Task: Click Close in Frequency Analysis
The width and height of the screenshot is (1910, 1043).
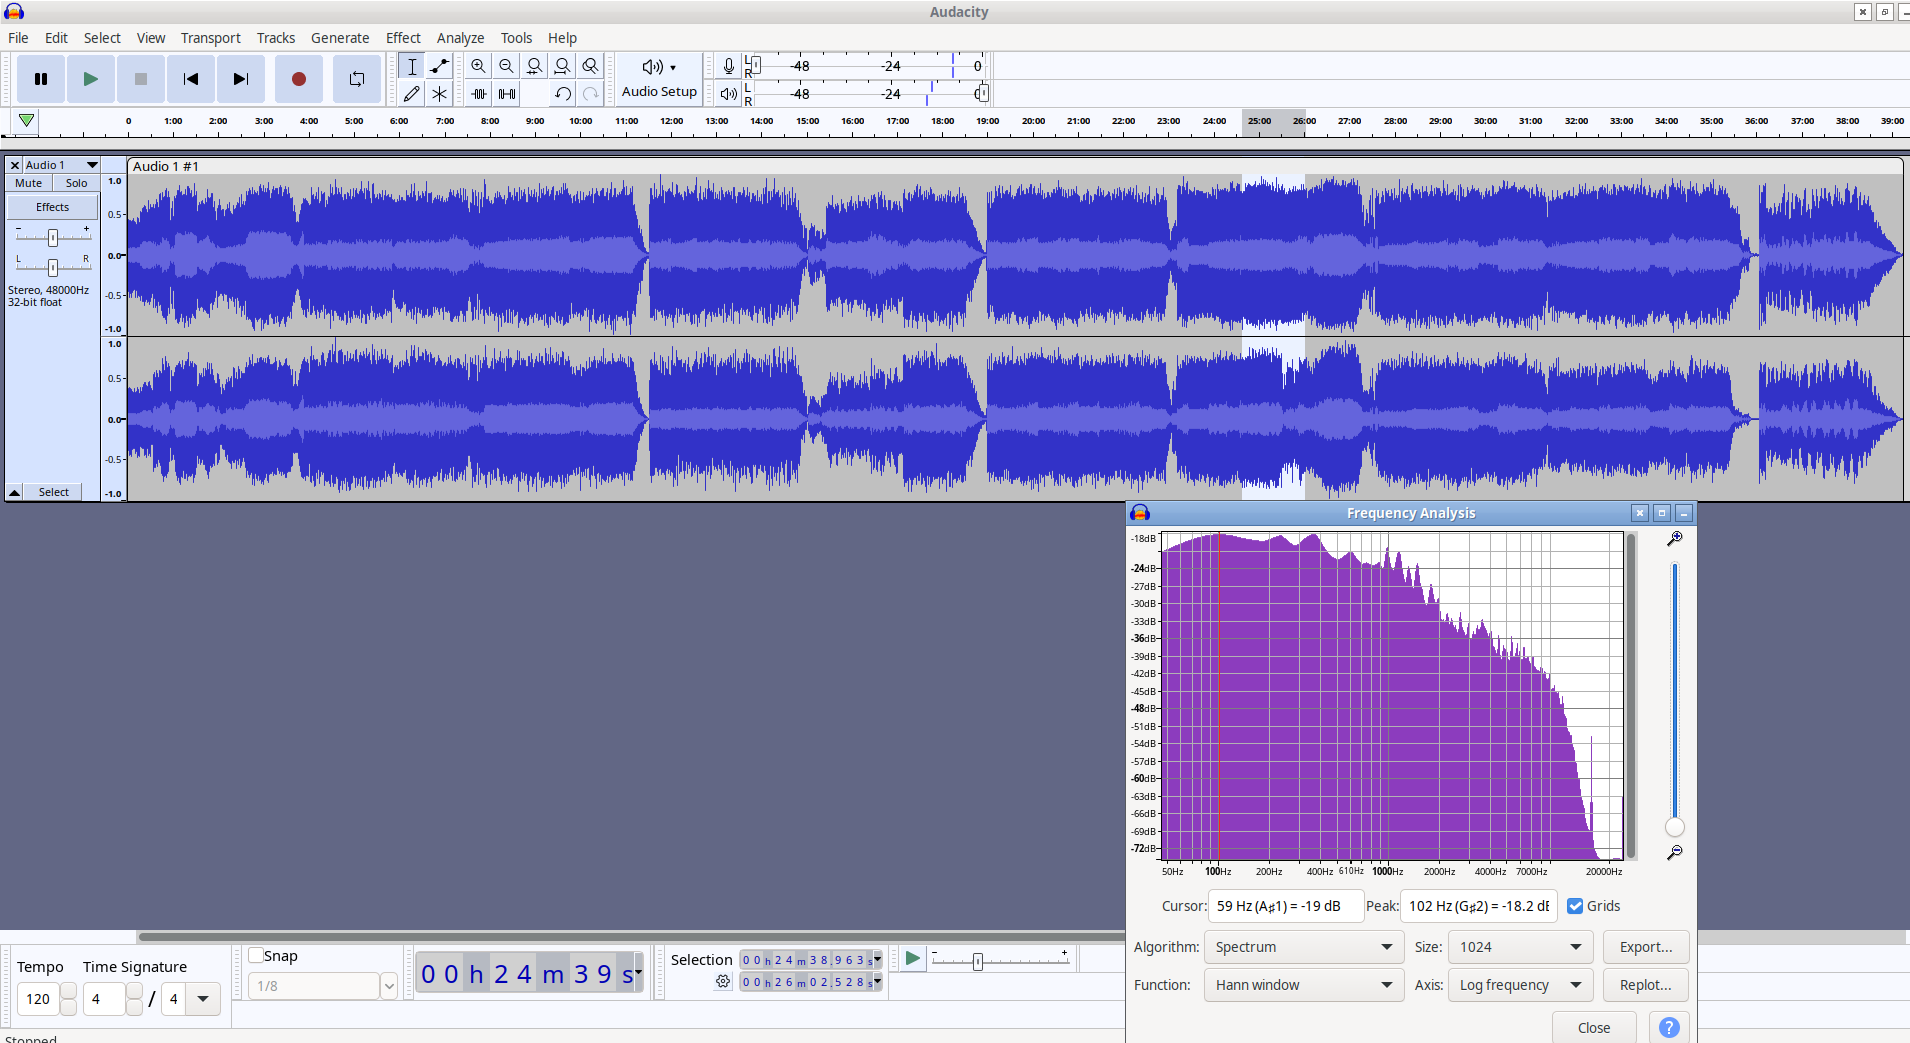Action: pyautogui.click(x=1594, y=1028)
